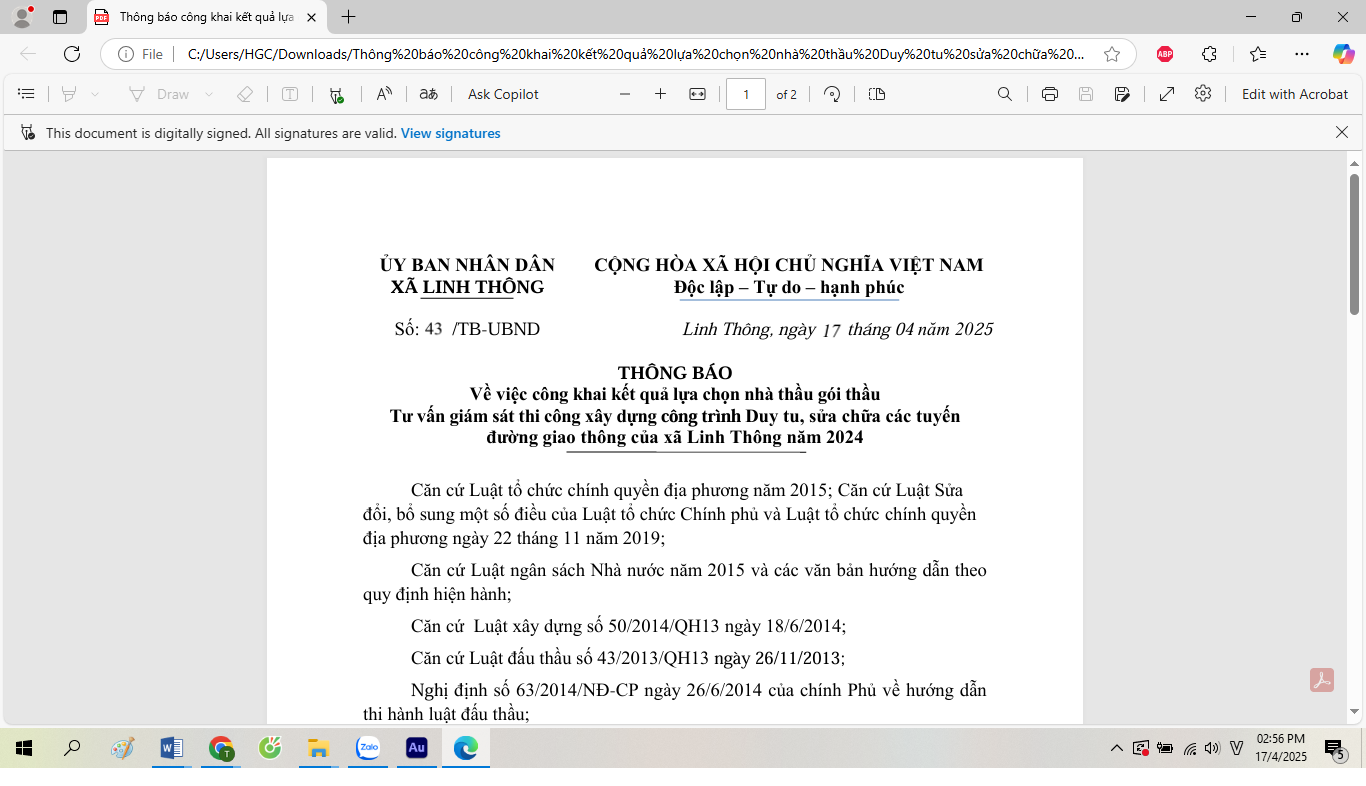Screen dimensions: 1366x786
Task: Open the browser Settings and more menu
Action: 1301,54
